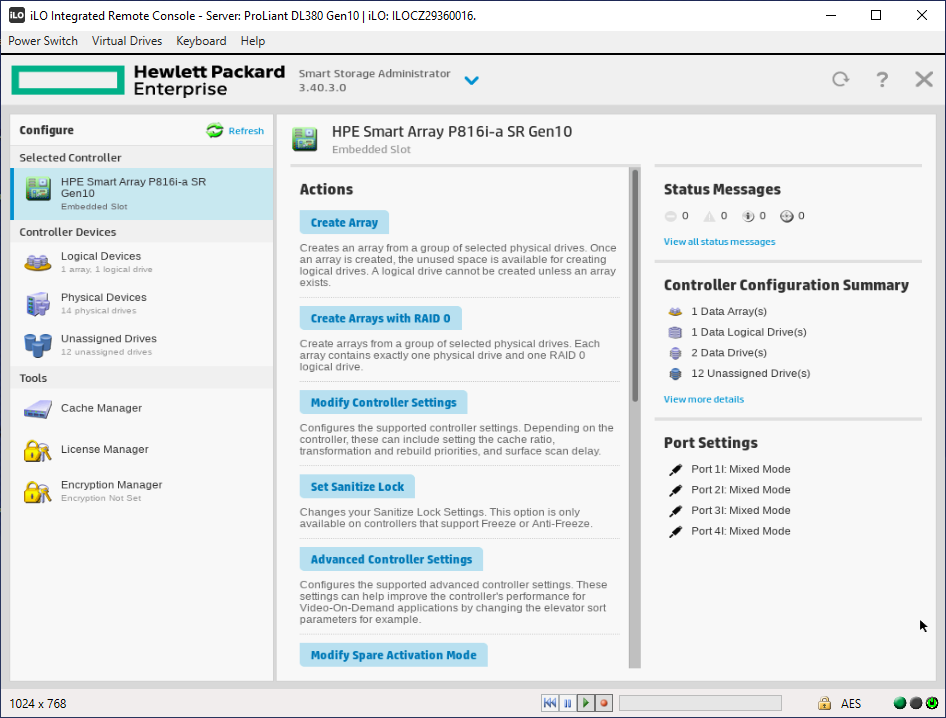
Task: Click Modify Spare Activation Mode
Action: point(394,655)
